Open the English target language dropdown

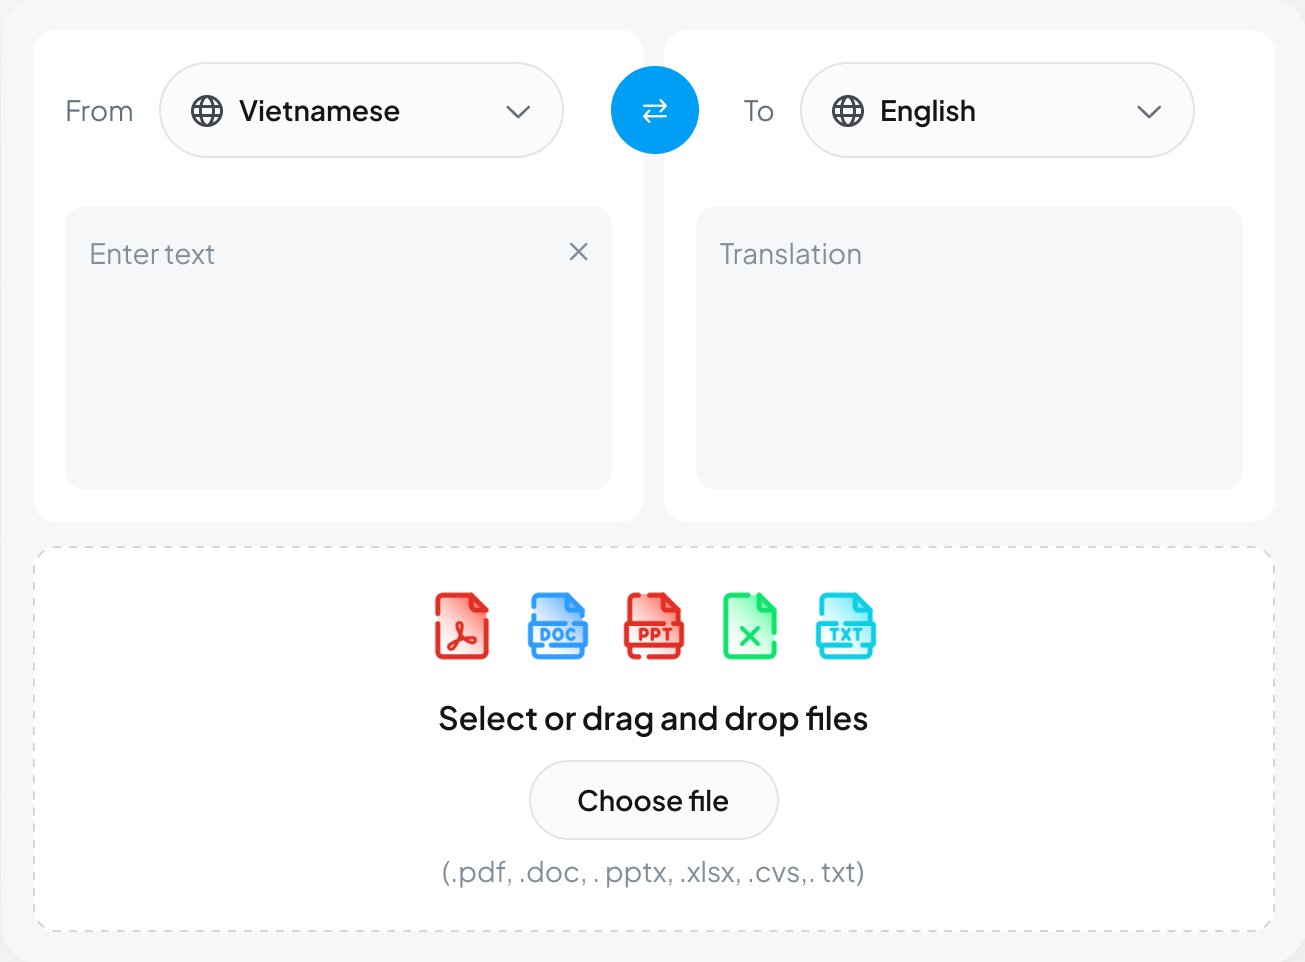[997, 110]
